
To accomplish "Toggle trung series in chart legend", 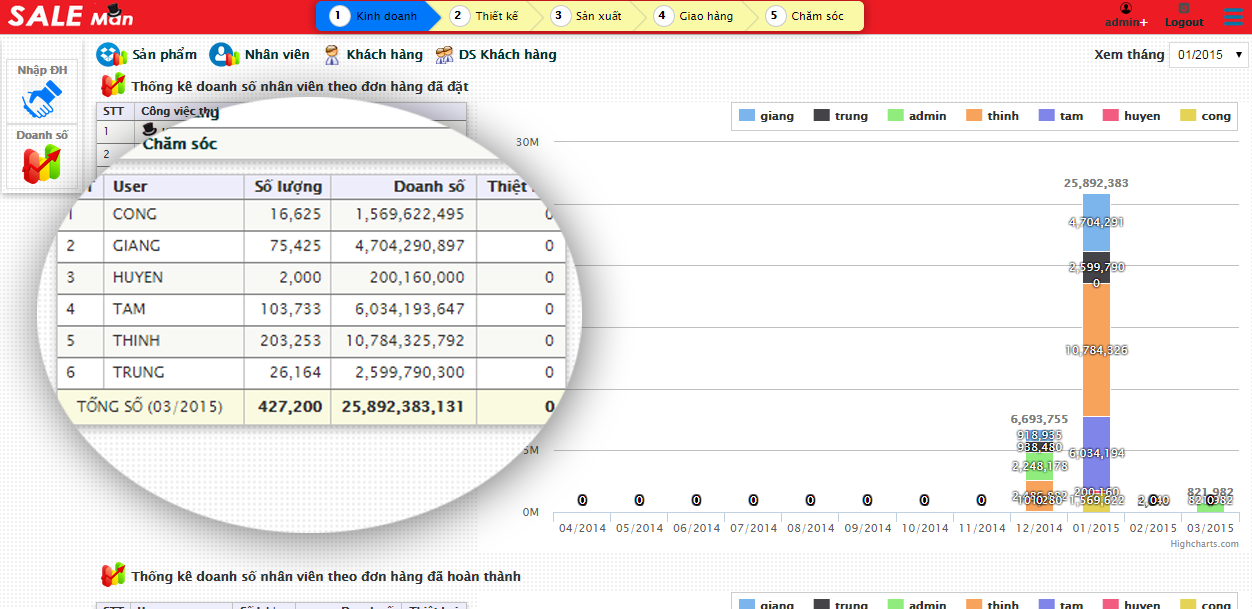I will (840, 116).
